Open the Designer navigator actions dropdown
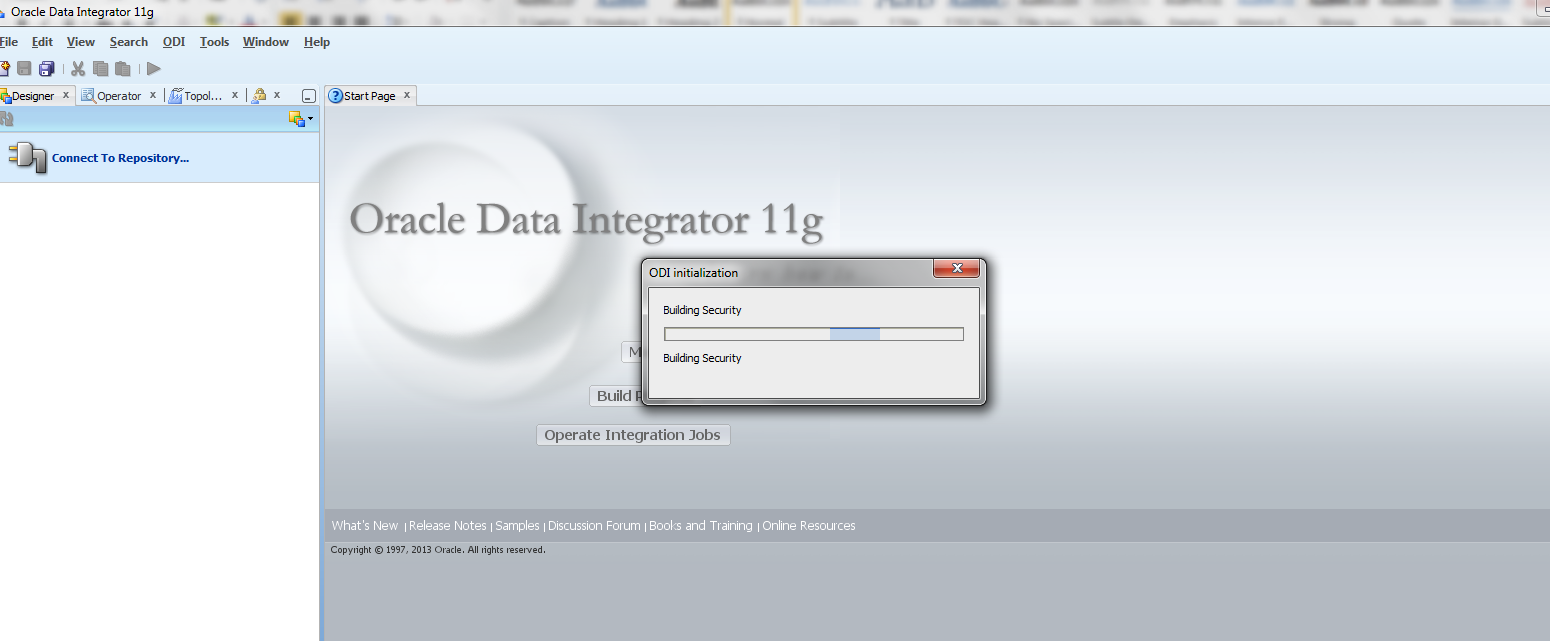This screenshot has width=1550, height=641. 301,119
